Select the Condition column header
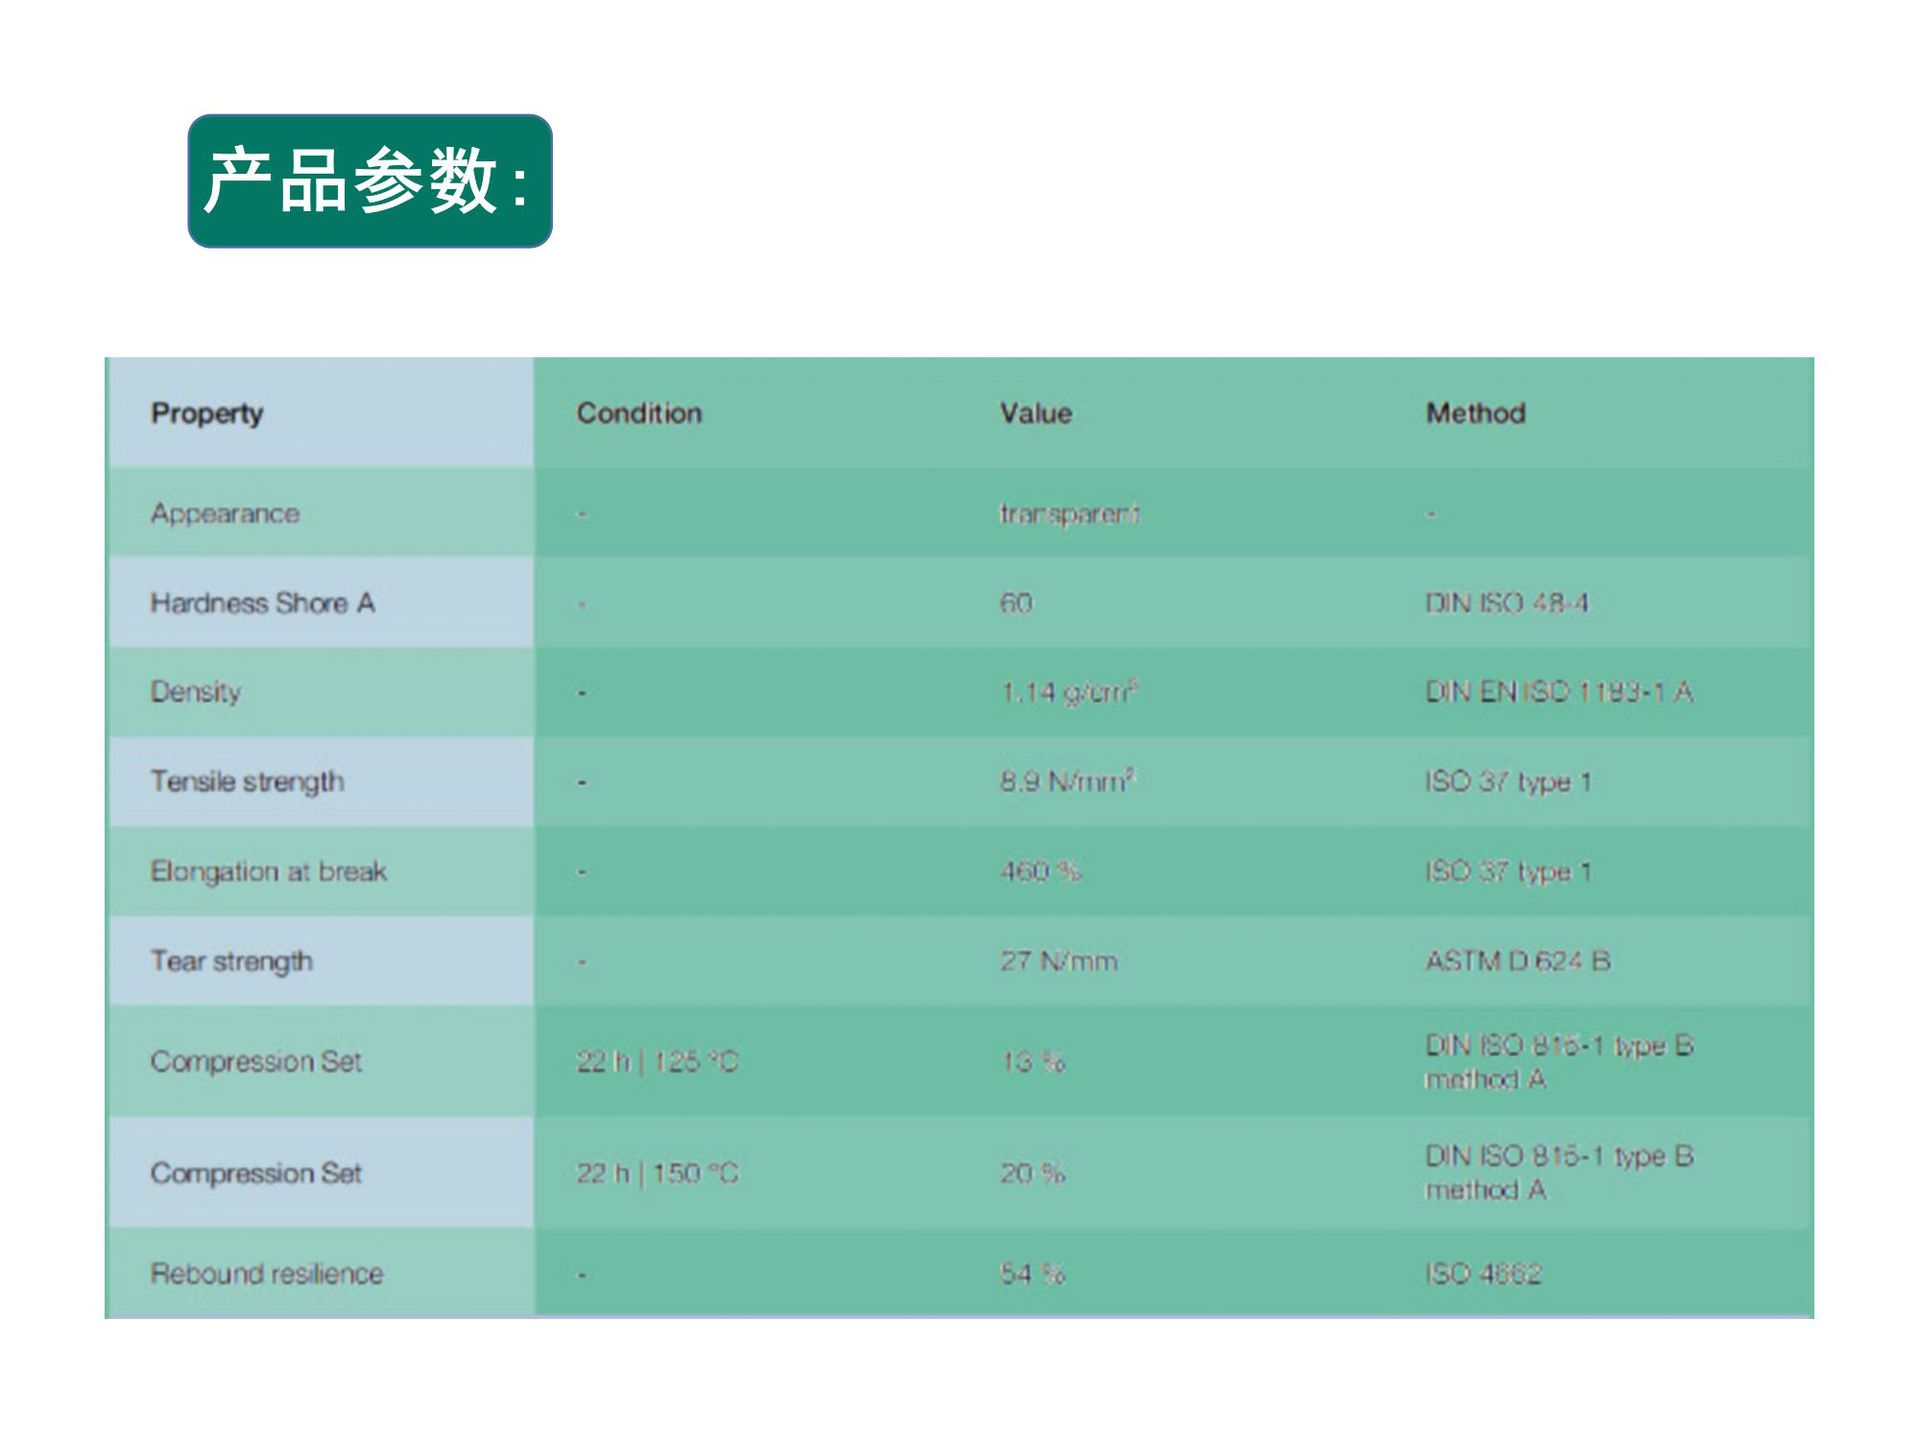This screenshot has height=1440, width=1920. (639, 413)
